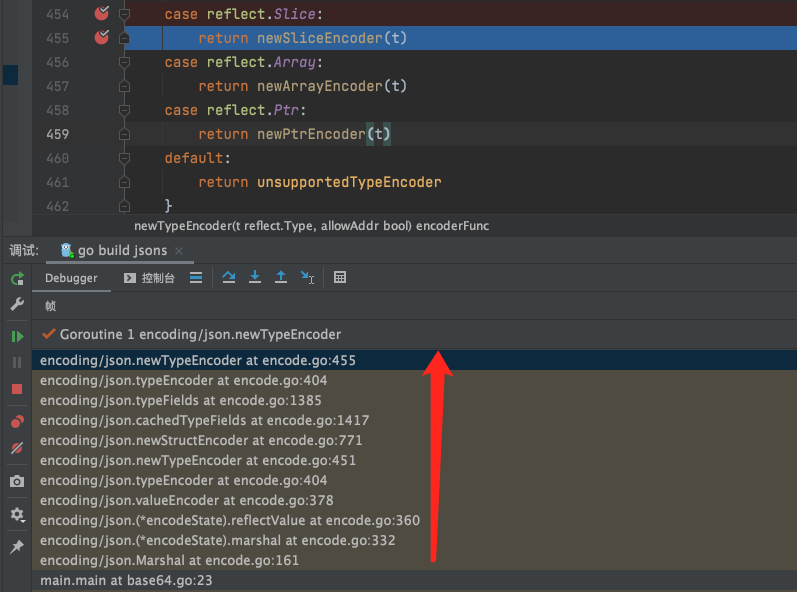The width and height of the screenshot is (797, 592).
Task: Stop the debug session with red square
Action: pos(17,388)
